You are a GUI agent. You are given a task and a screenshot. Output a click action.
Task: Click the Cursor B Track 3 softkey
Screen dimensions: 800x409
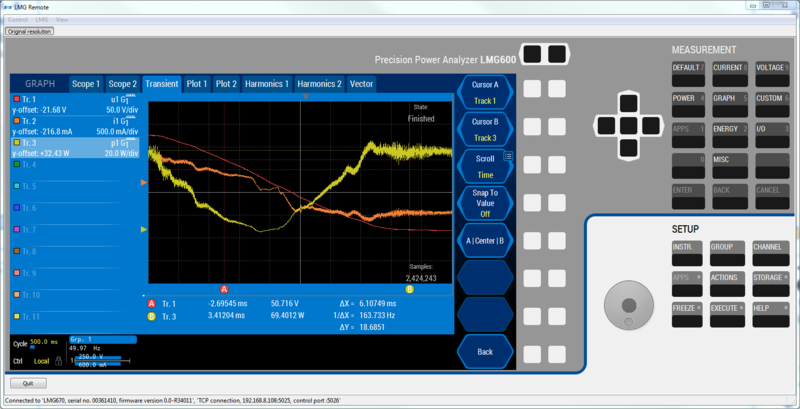[485, 130]
